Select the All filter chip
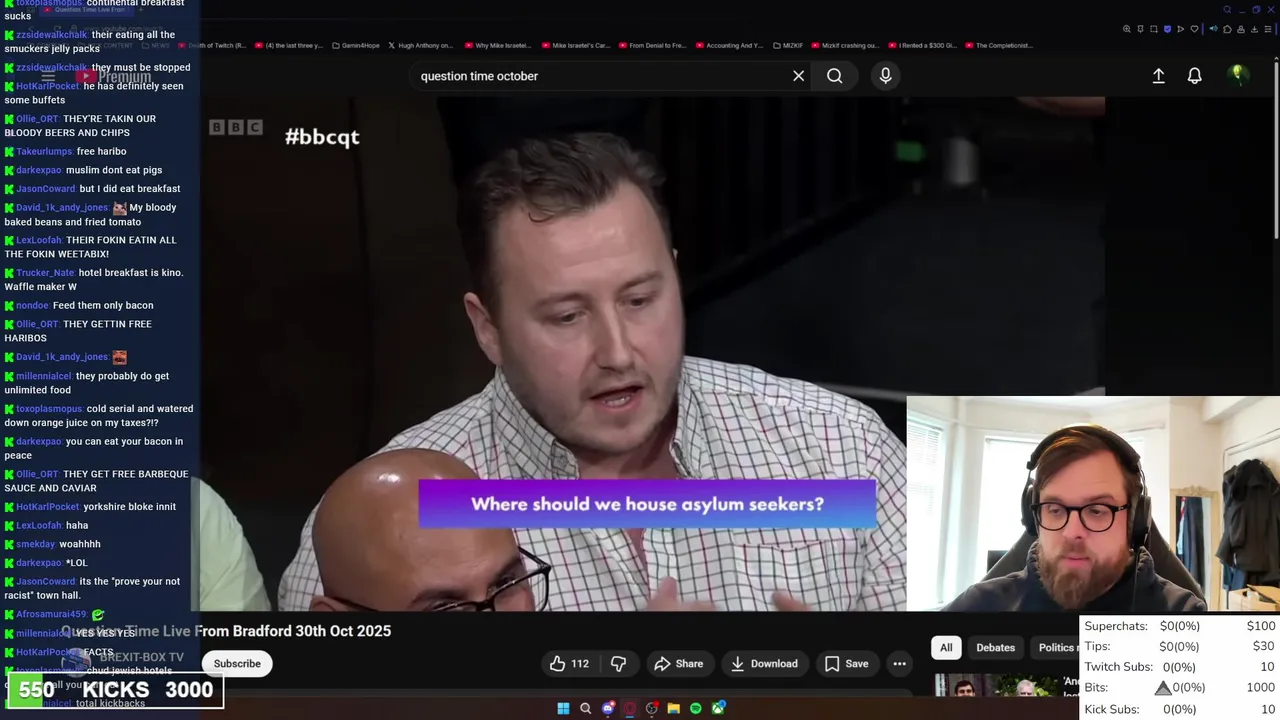 [946, 647]
